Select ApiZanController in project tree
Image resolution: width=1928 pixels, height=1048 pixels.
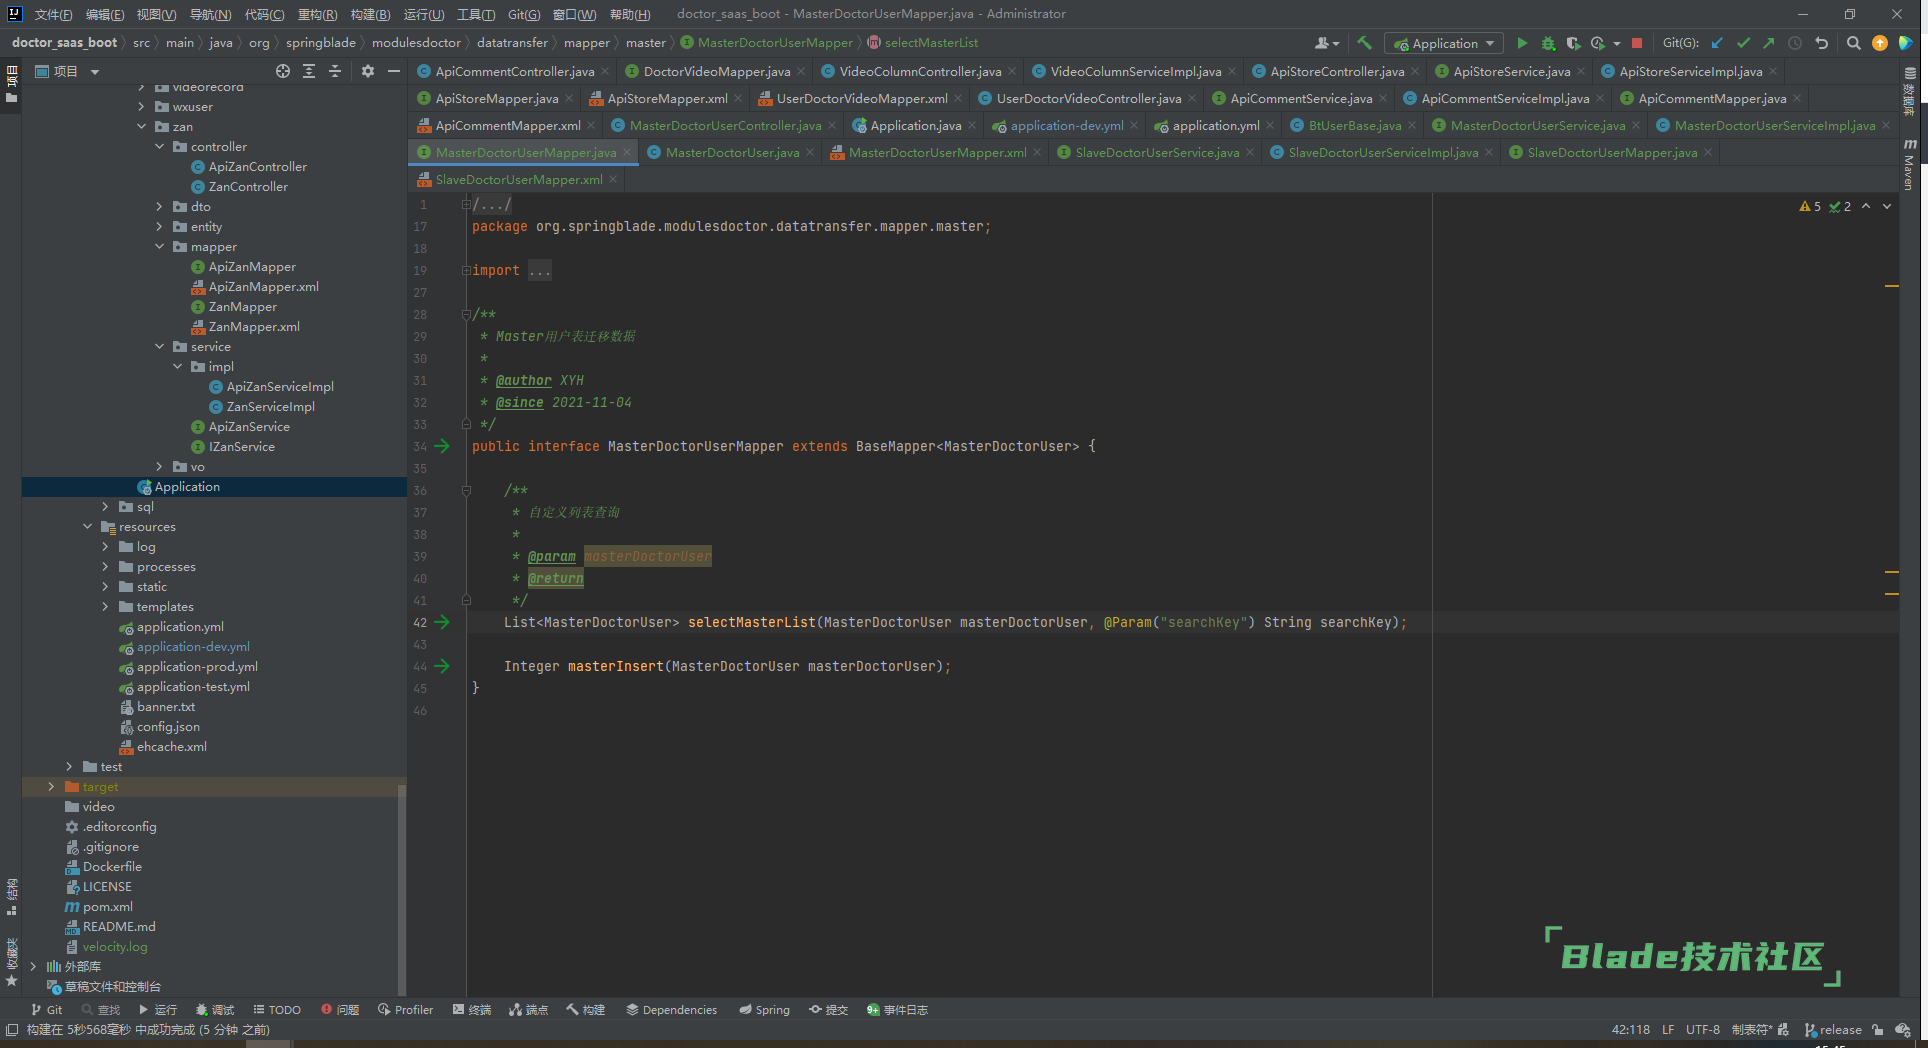click(258, 166)
